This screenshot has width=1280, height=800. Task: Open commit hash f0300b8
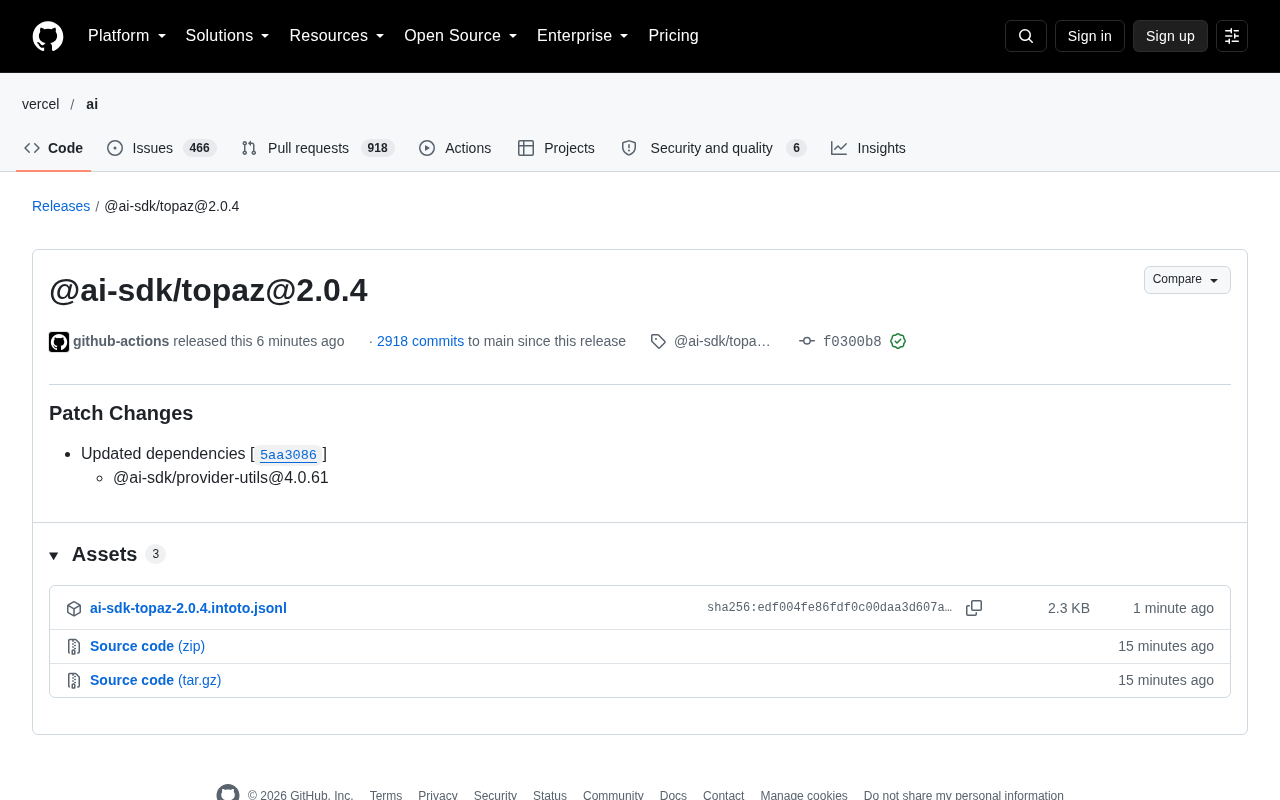(852, 341)
